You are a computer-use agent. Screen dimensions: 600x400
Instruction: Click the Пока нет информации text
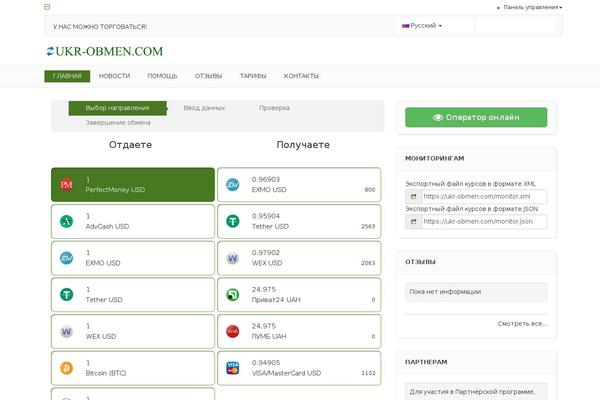(445, 292)
